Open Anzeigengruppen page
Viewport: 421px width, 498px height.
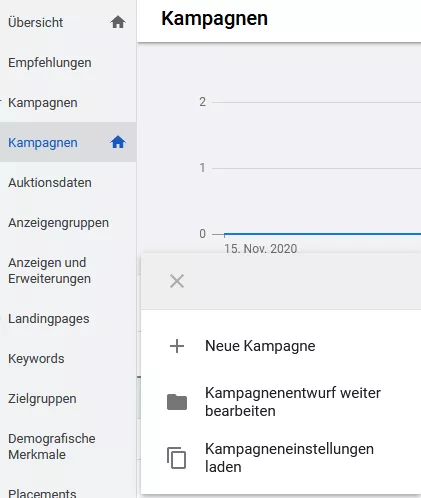[x=58, y=223]
